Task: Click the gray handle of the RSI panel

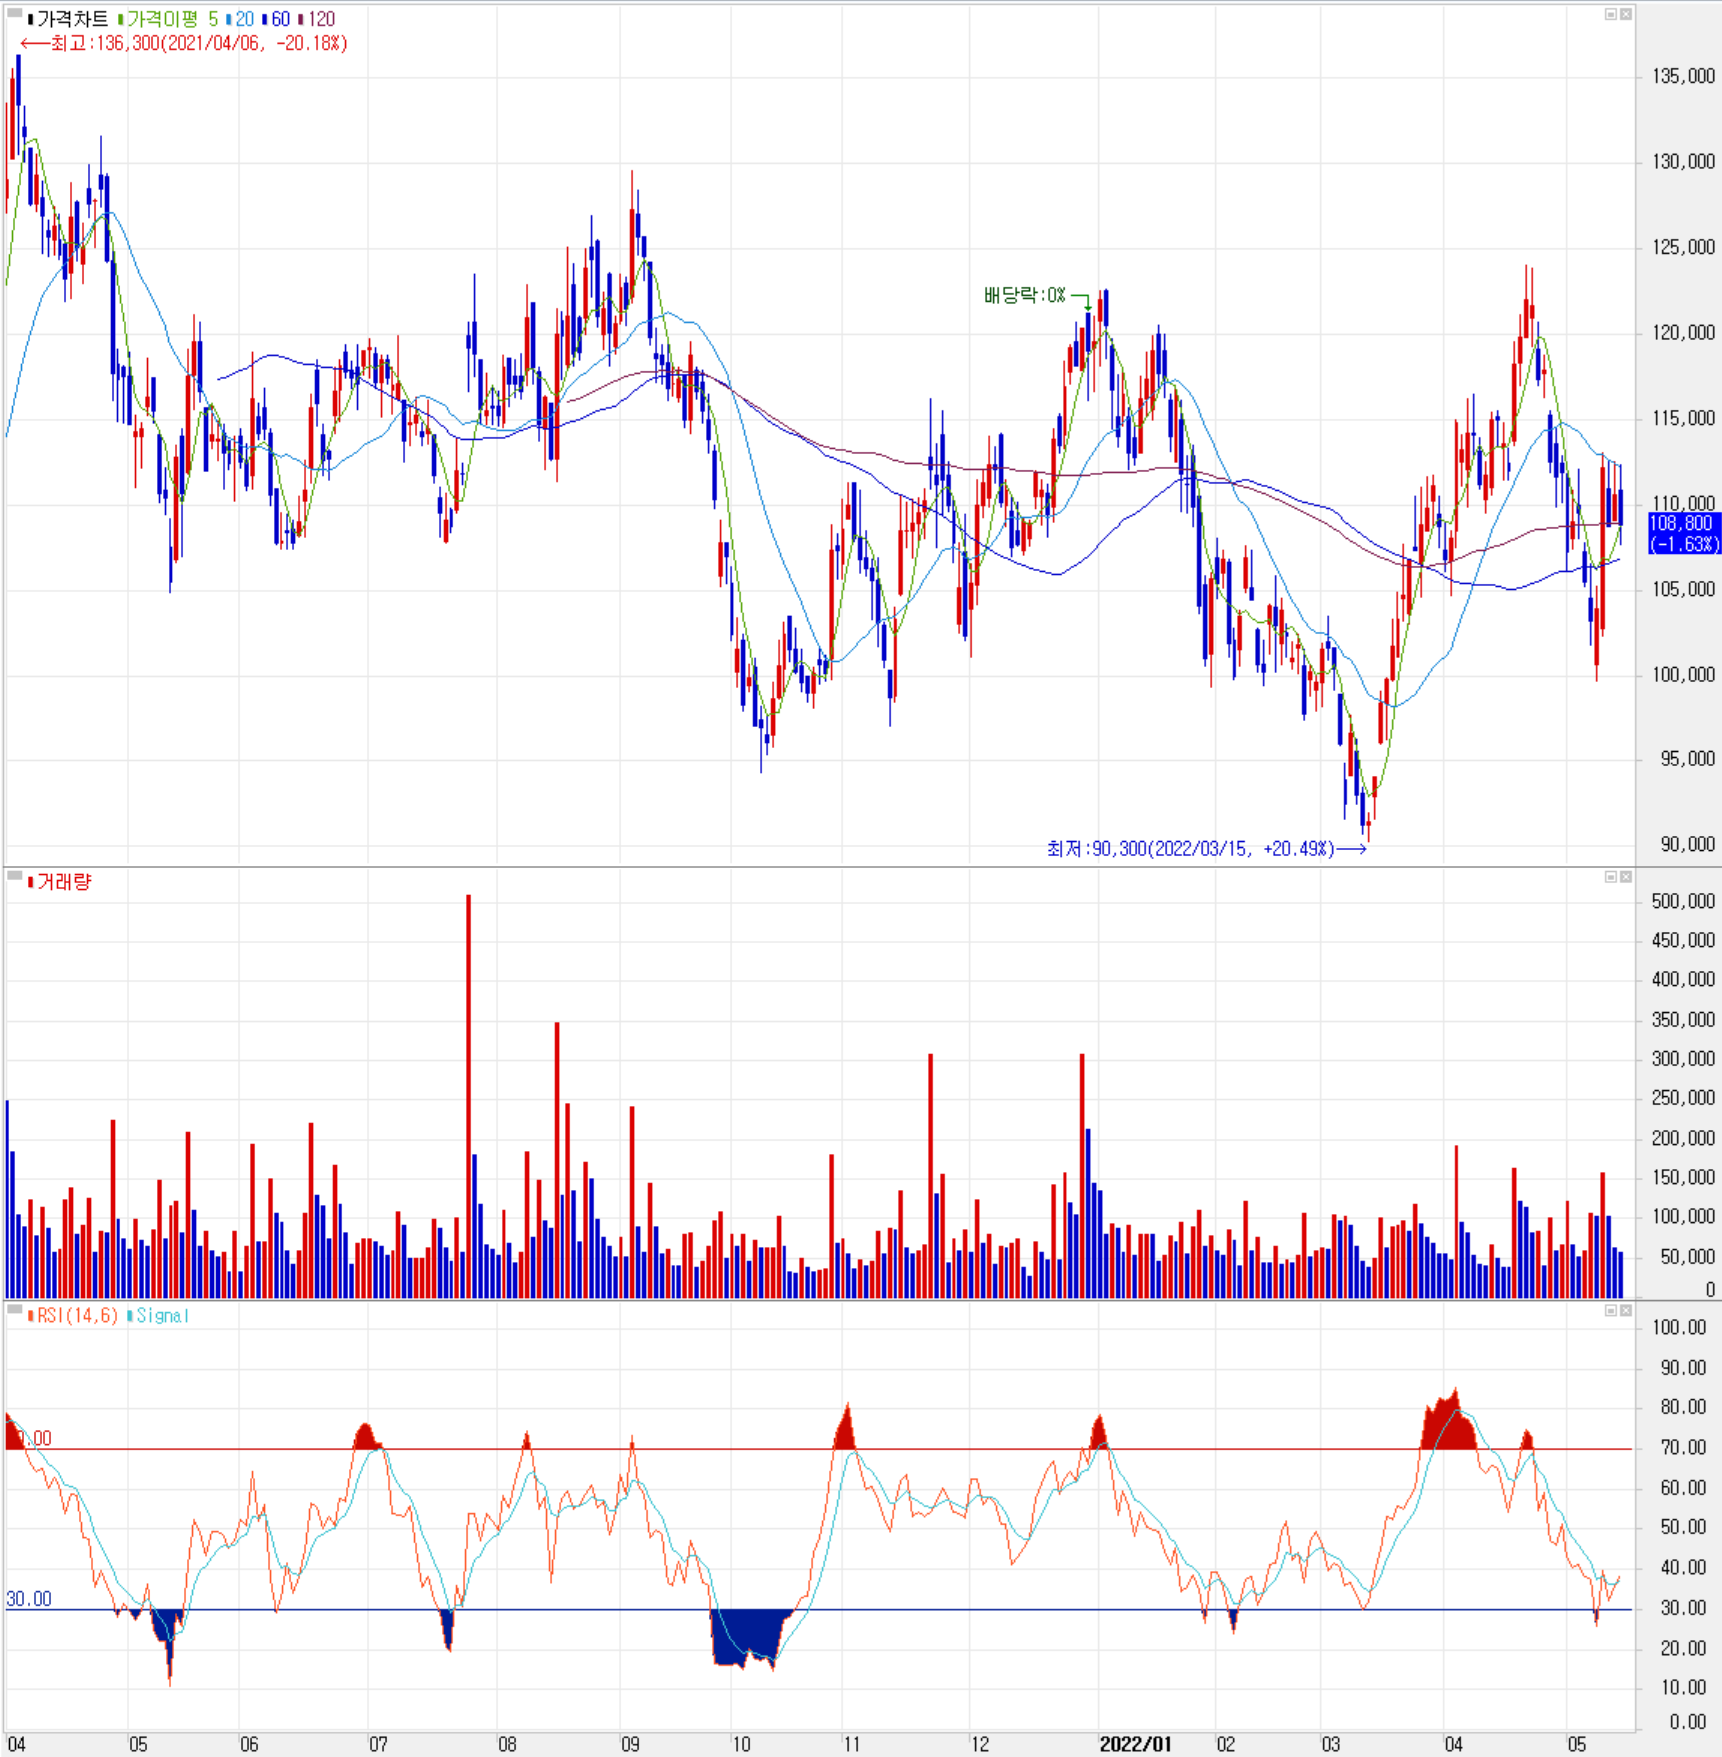Action: click(x=15, y=1309)
